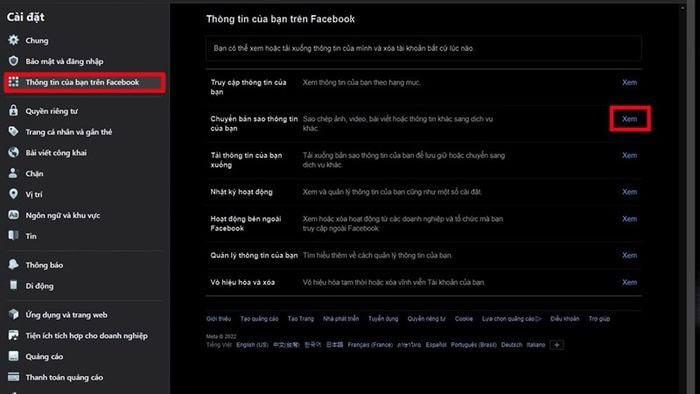This screenshot has height=394, width=700.
Task: Switch language to English (US)
Action: (x=253, y=345)
